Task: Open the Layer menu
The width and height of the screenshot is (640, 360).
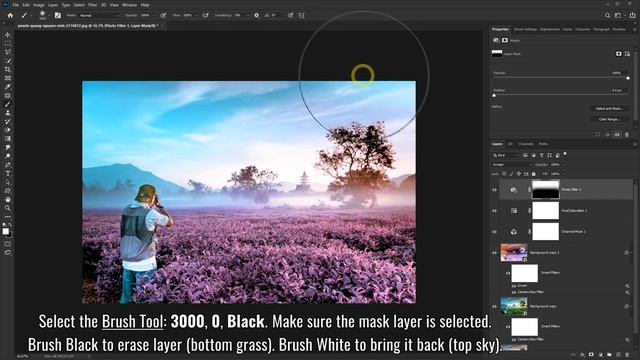Action: pos(53,5)
